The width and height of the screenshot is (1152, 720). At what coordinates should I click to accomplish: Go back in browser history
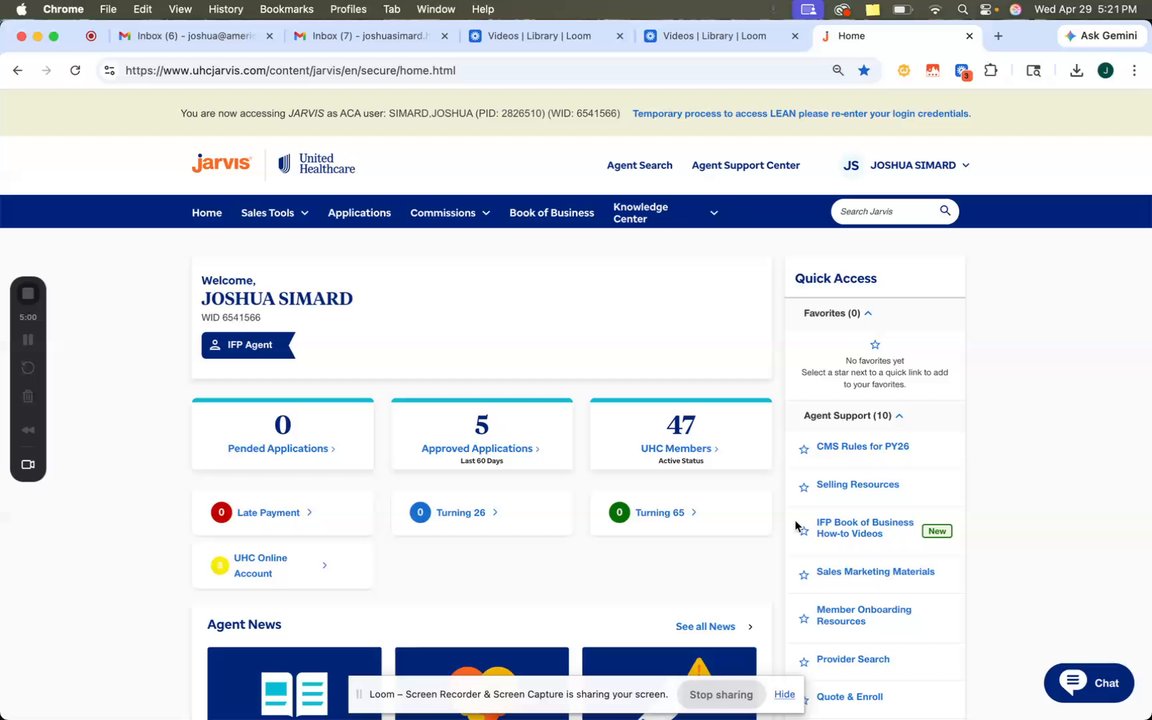(18, 71)
